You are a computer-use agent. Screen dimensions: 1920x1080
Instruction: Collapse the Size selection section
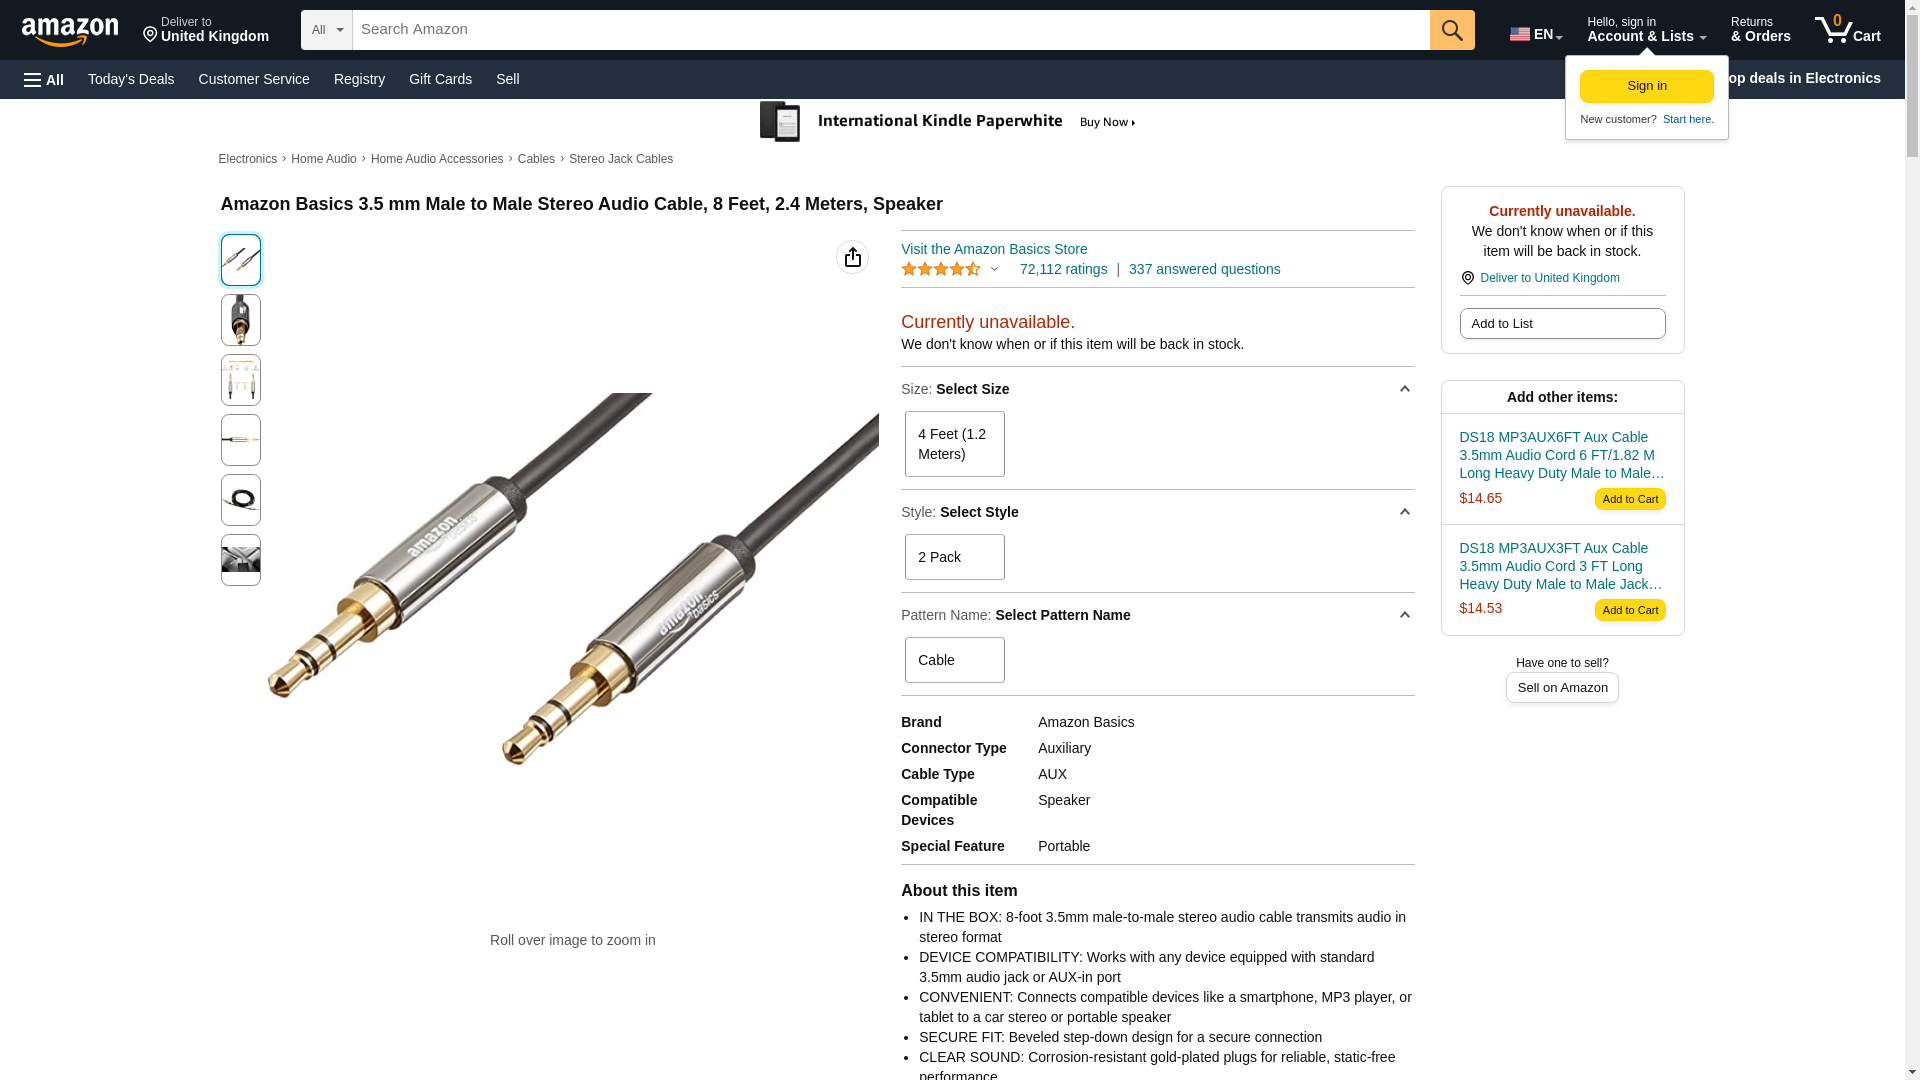1404,389
